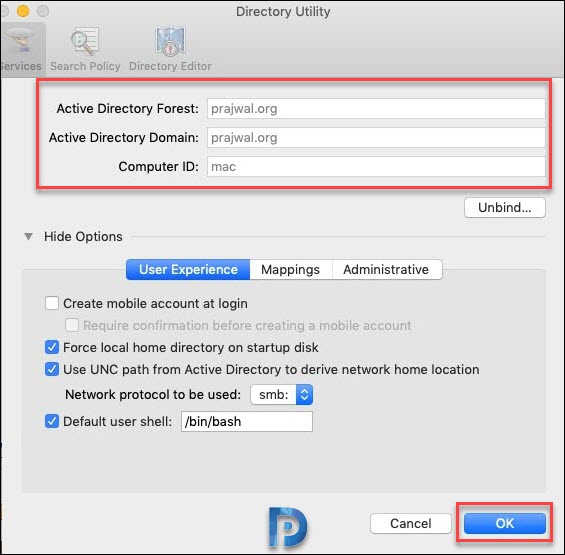
Task: Open the Directory Editor map icon
Action: click(170, 41)
